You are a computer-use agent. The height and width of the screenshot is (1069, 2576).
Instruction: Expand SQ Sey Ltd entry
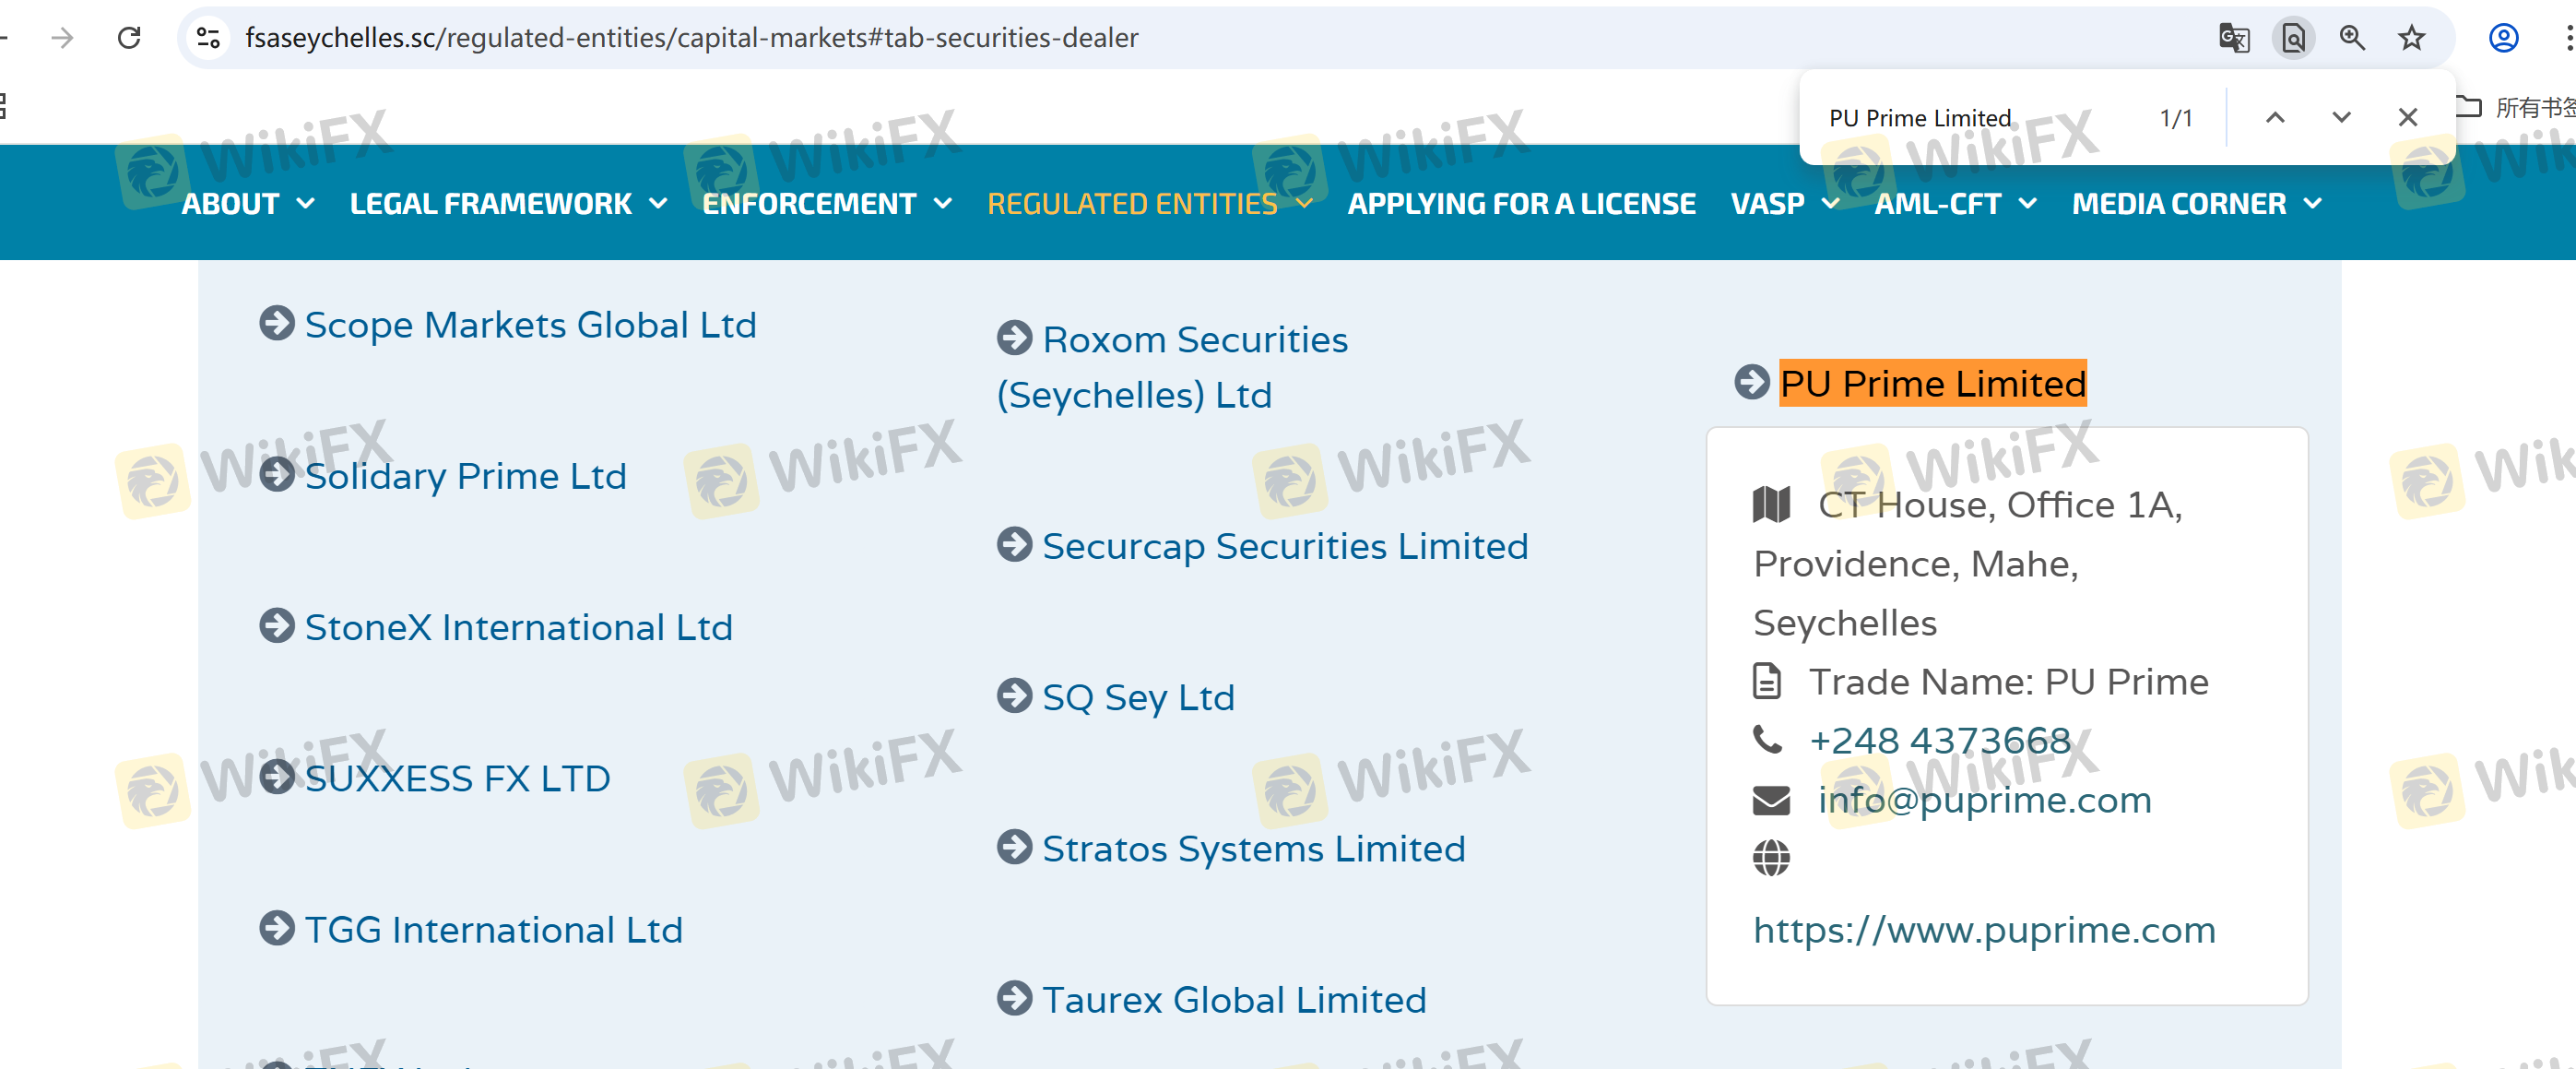pos(1138,697)
